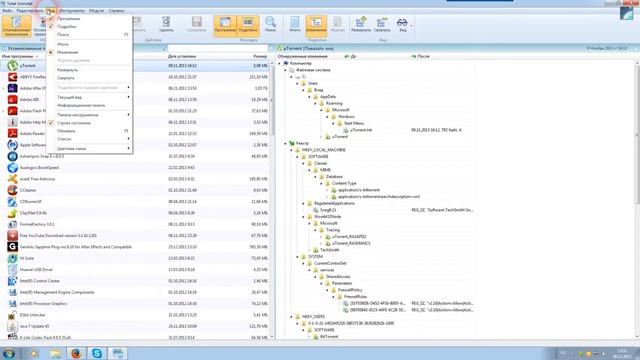The image size is (640, 360).
Task: Click the Удалить (Uninstall) toolbar icon
Action: point(166,24)
